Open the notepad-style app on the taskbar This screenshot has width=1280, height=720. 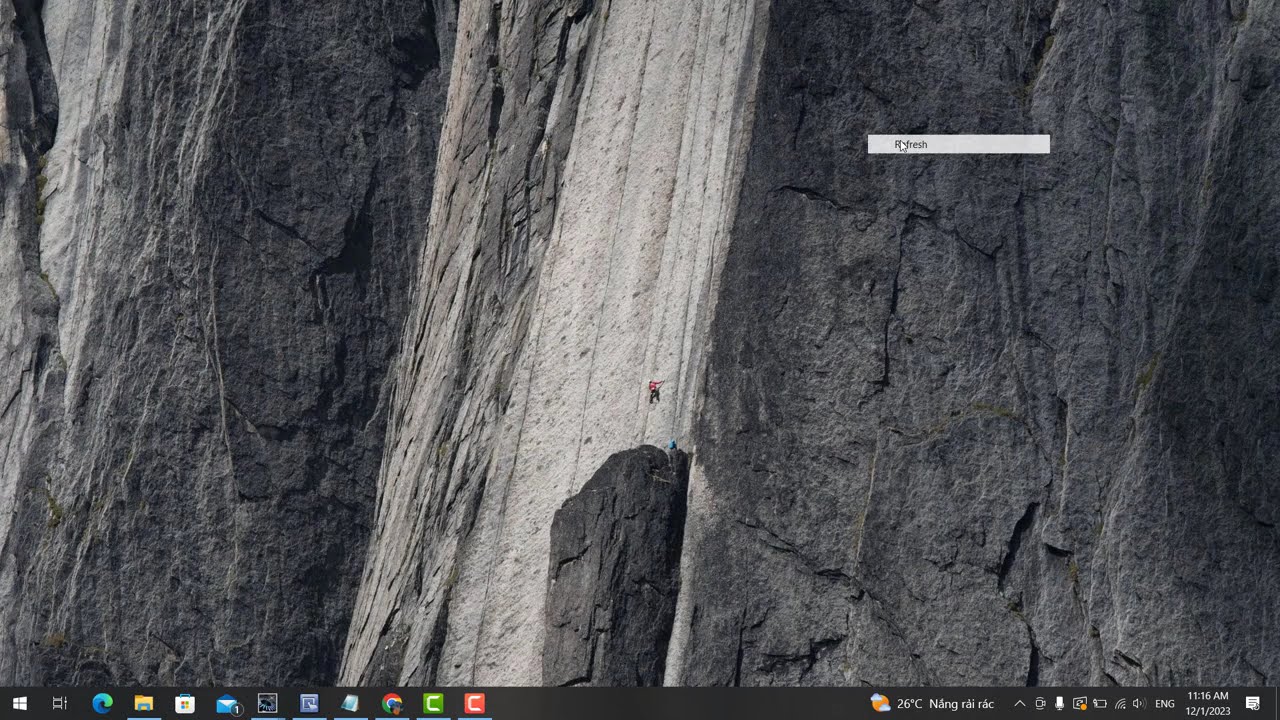click(x=350, y=704)
